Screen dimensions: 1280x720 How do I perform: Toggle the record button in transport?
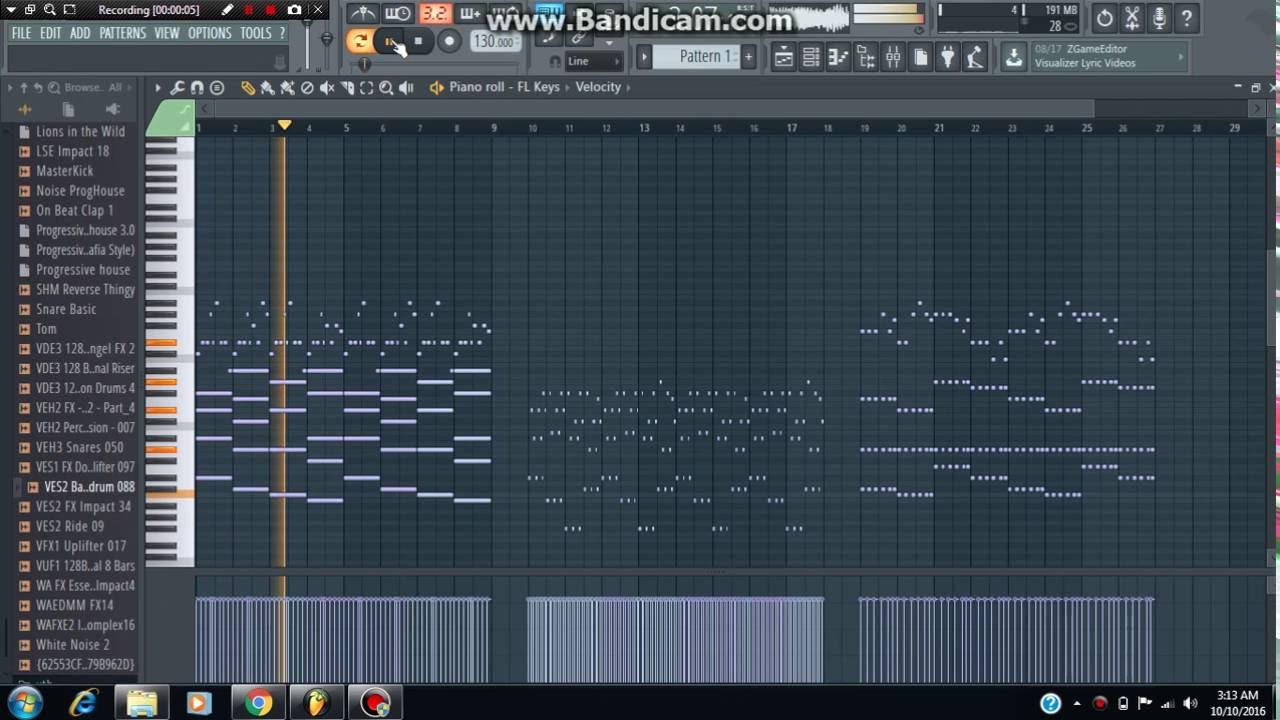click(449, 41)
